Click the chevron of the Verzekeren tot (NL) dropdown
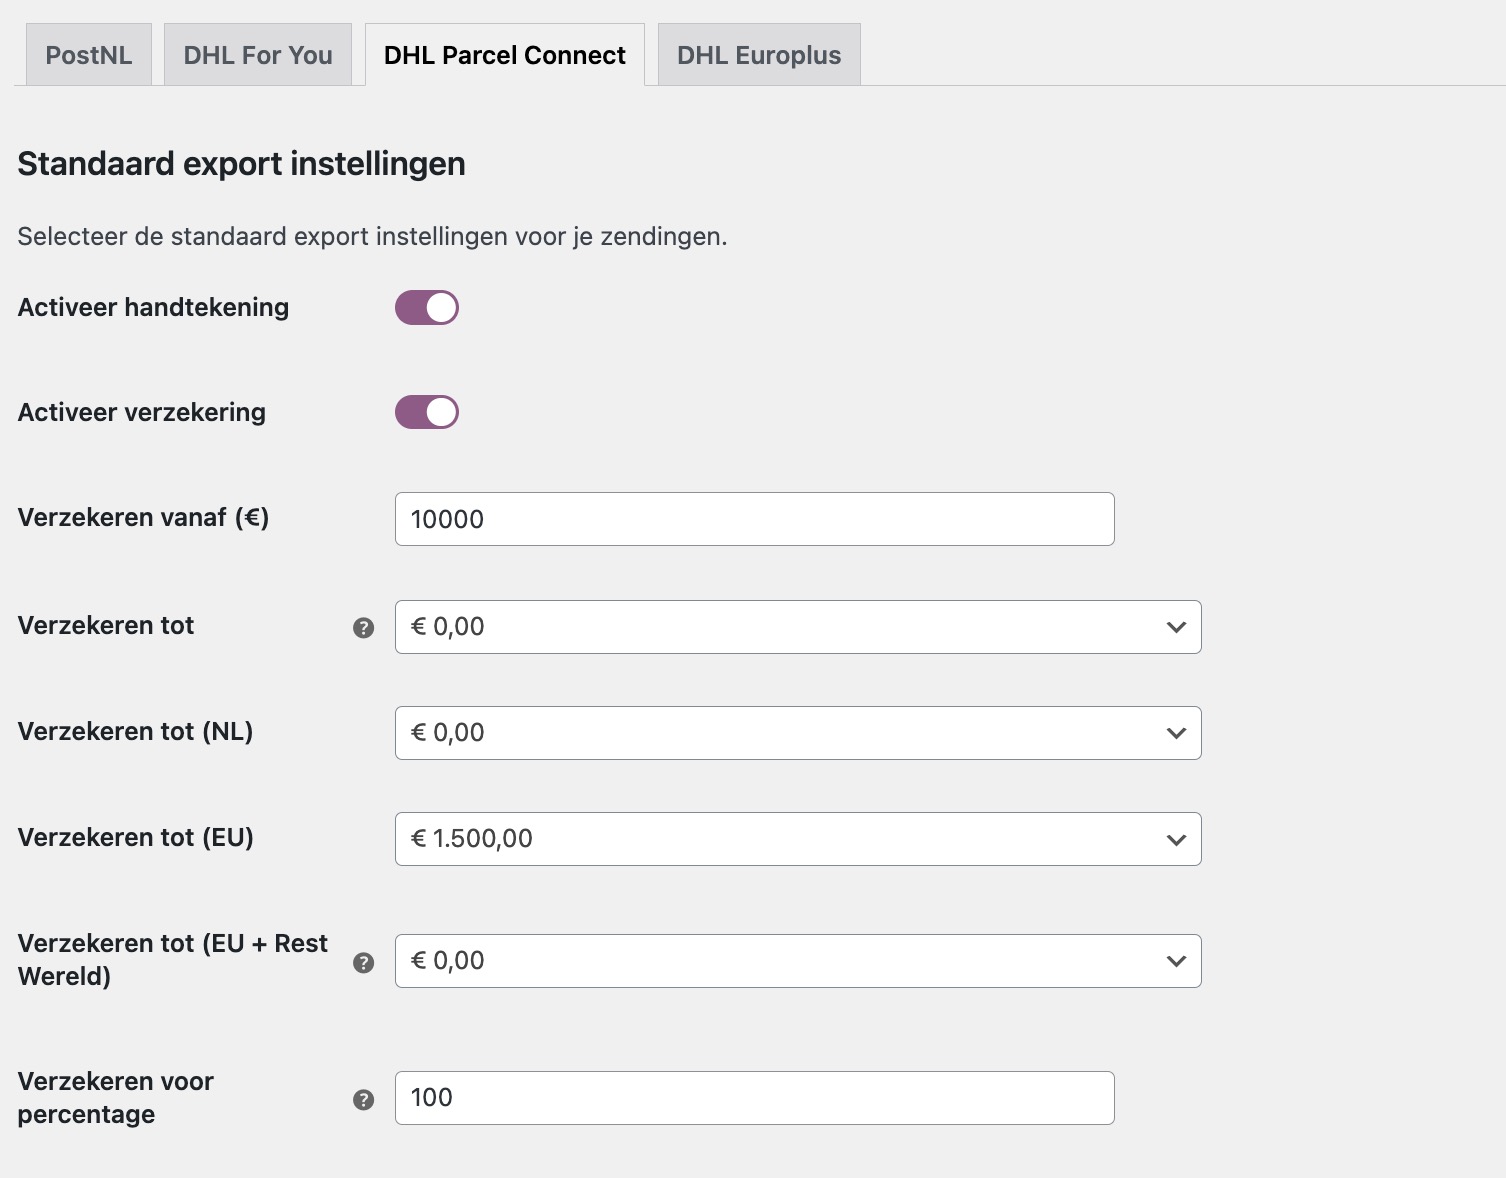The width and height of the screenshot is (1506, 1178). (x=1176, y=733)
